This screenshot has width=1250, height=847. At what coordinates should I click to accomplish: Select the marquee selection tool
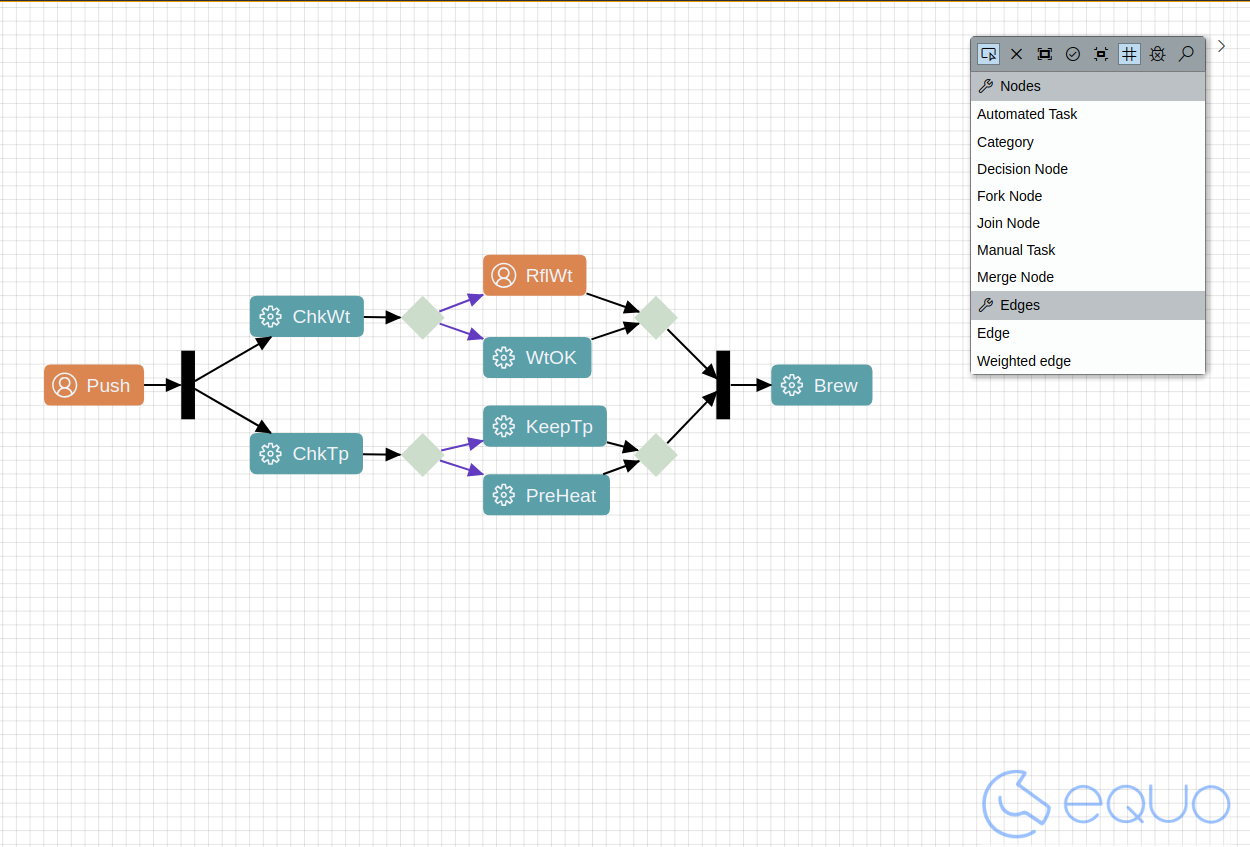988,54
